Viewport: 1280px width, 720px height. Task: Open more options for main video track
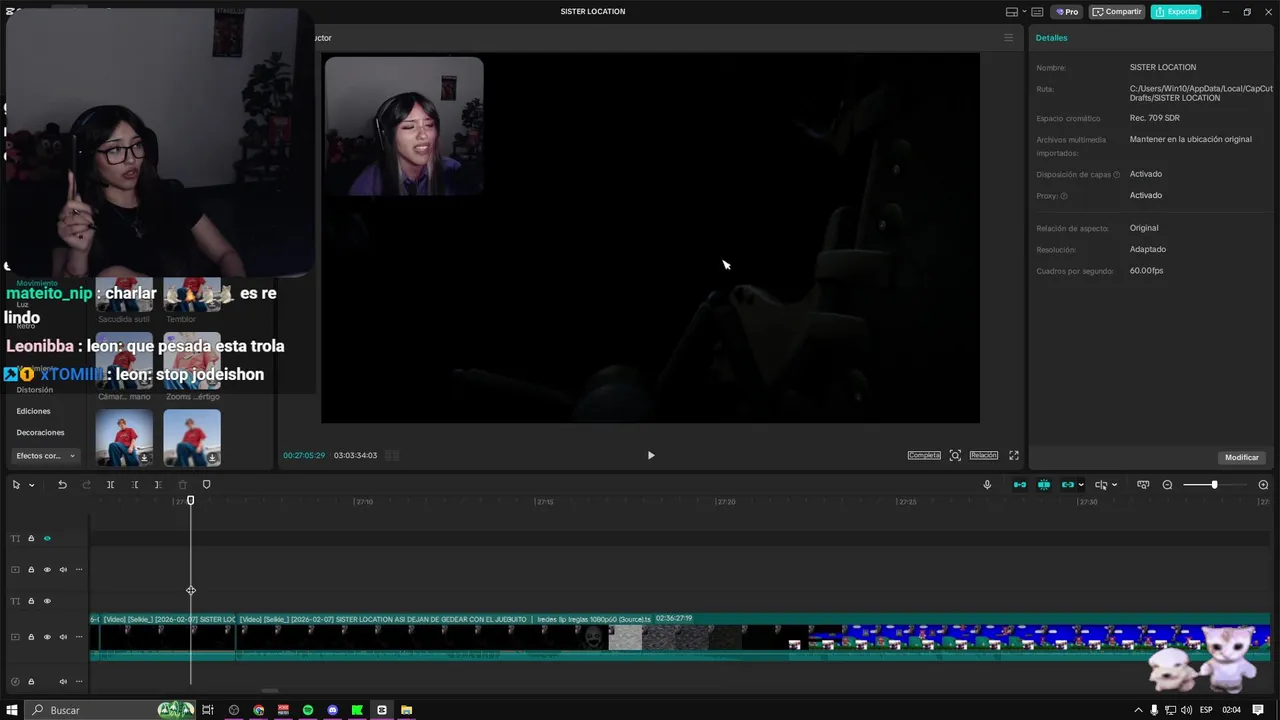(79, 637)
